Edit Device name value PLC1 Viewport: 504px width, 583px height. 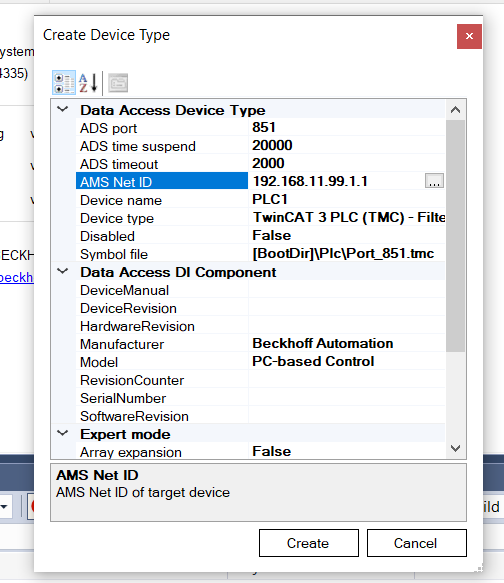tap(346, 200)
